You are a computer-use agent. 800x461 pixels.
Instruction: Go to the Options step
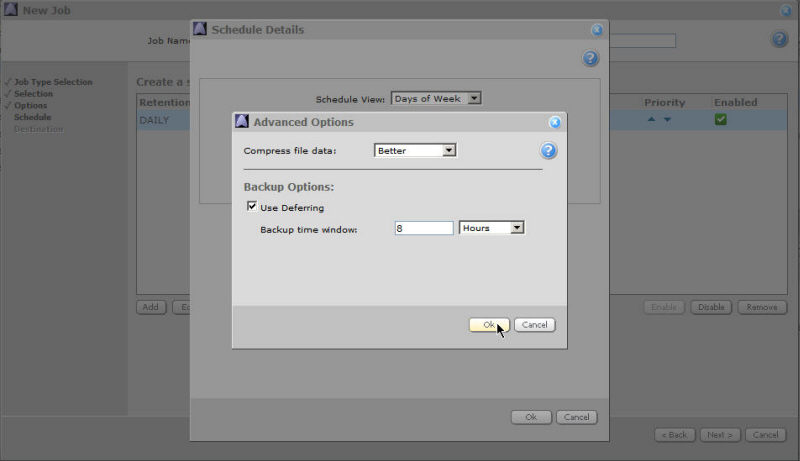coord(30,105)
